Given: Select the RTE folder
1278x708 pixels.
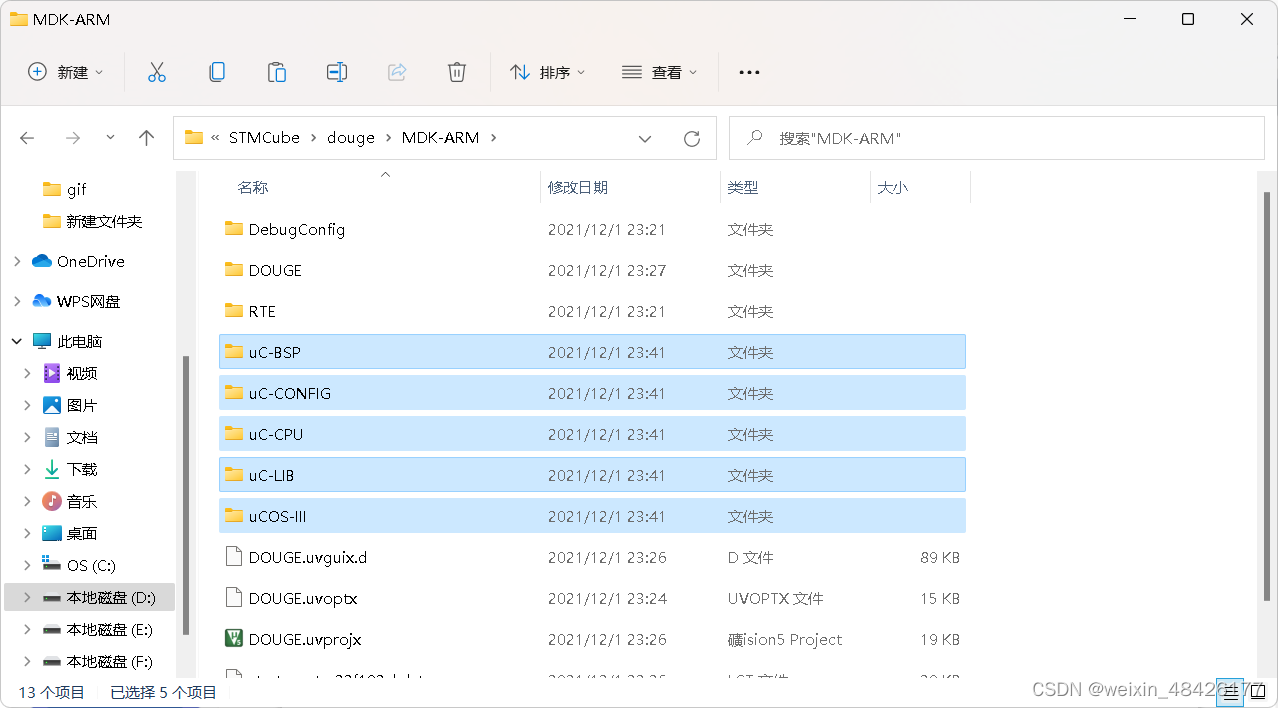Looking at the screenshot, I should click(x=592, y=311).
